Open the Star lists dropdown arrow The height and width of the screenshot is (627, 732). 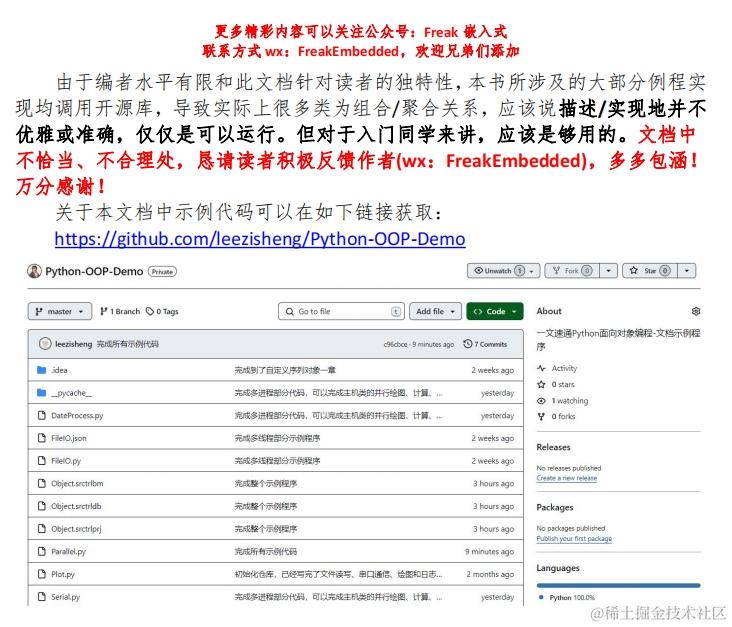click(686, 271)
